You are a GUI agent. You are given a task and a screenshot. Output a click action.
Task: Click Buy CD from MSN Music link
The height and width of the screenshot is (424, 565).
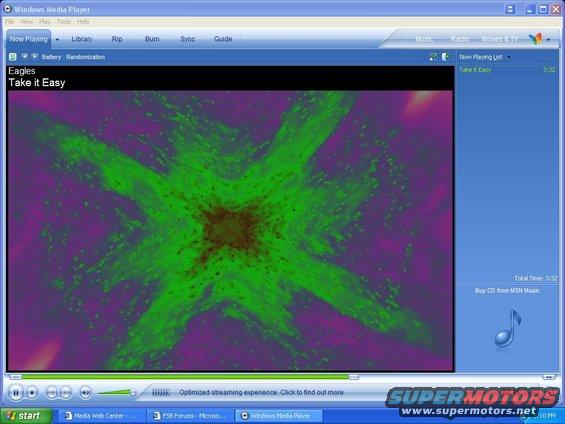click(x=507, y=290)
